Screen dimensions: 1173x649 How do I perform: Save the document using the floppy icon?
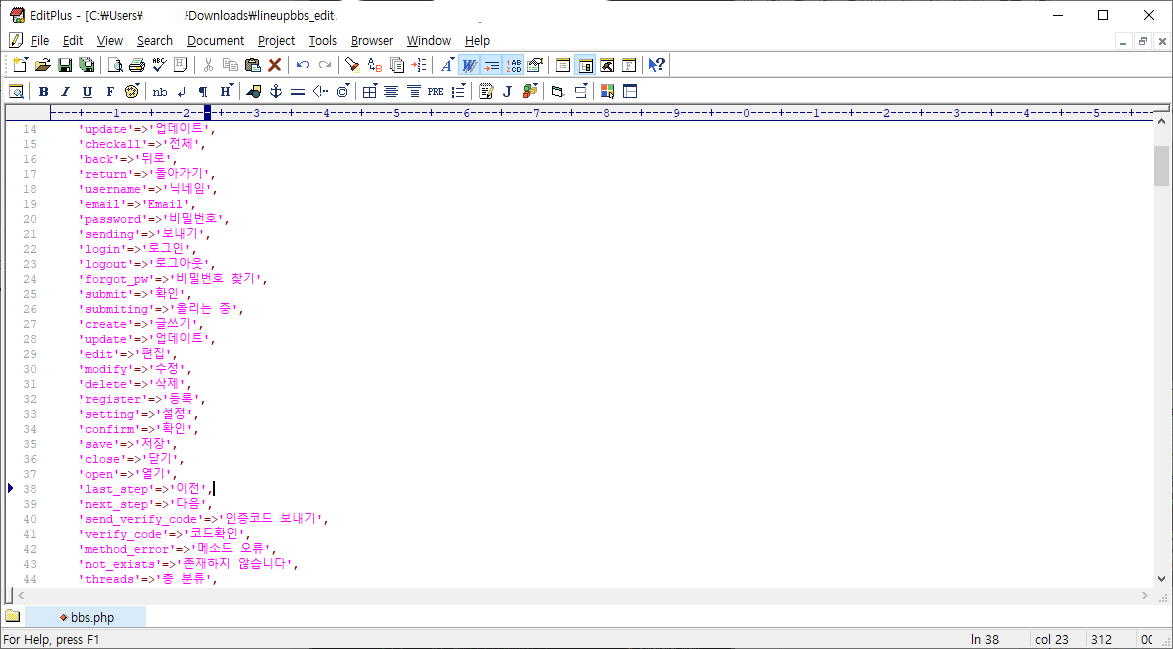64,65
